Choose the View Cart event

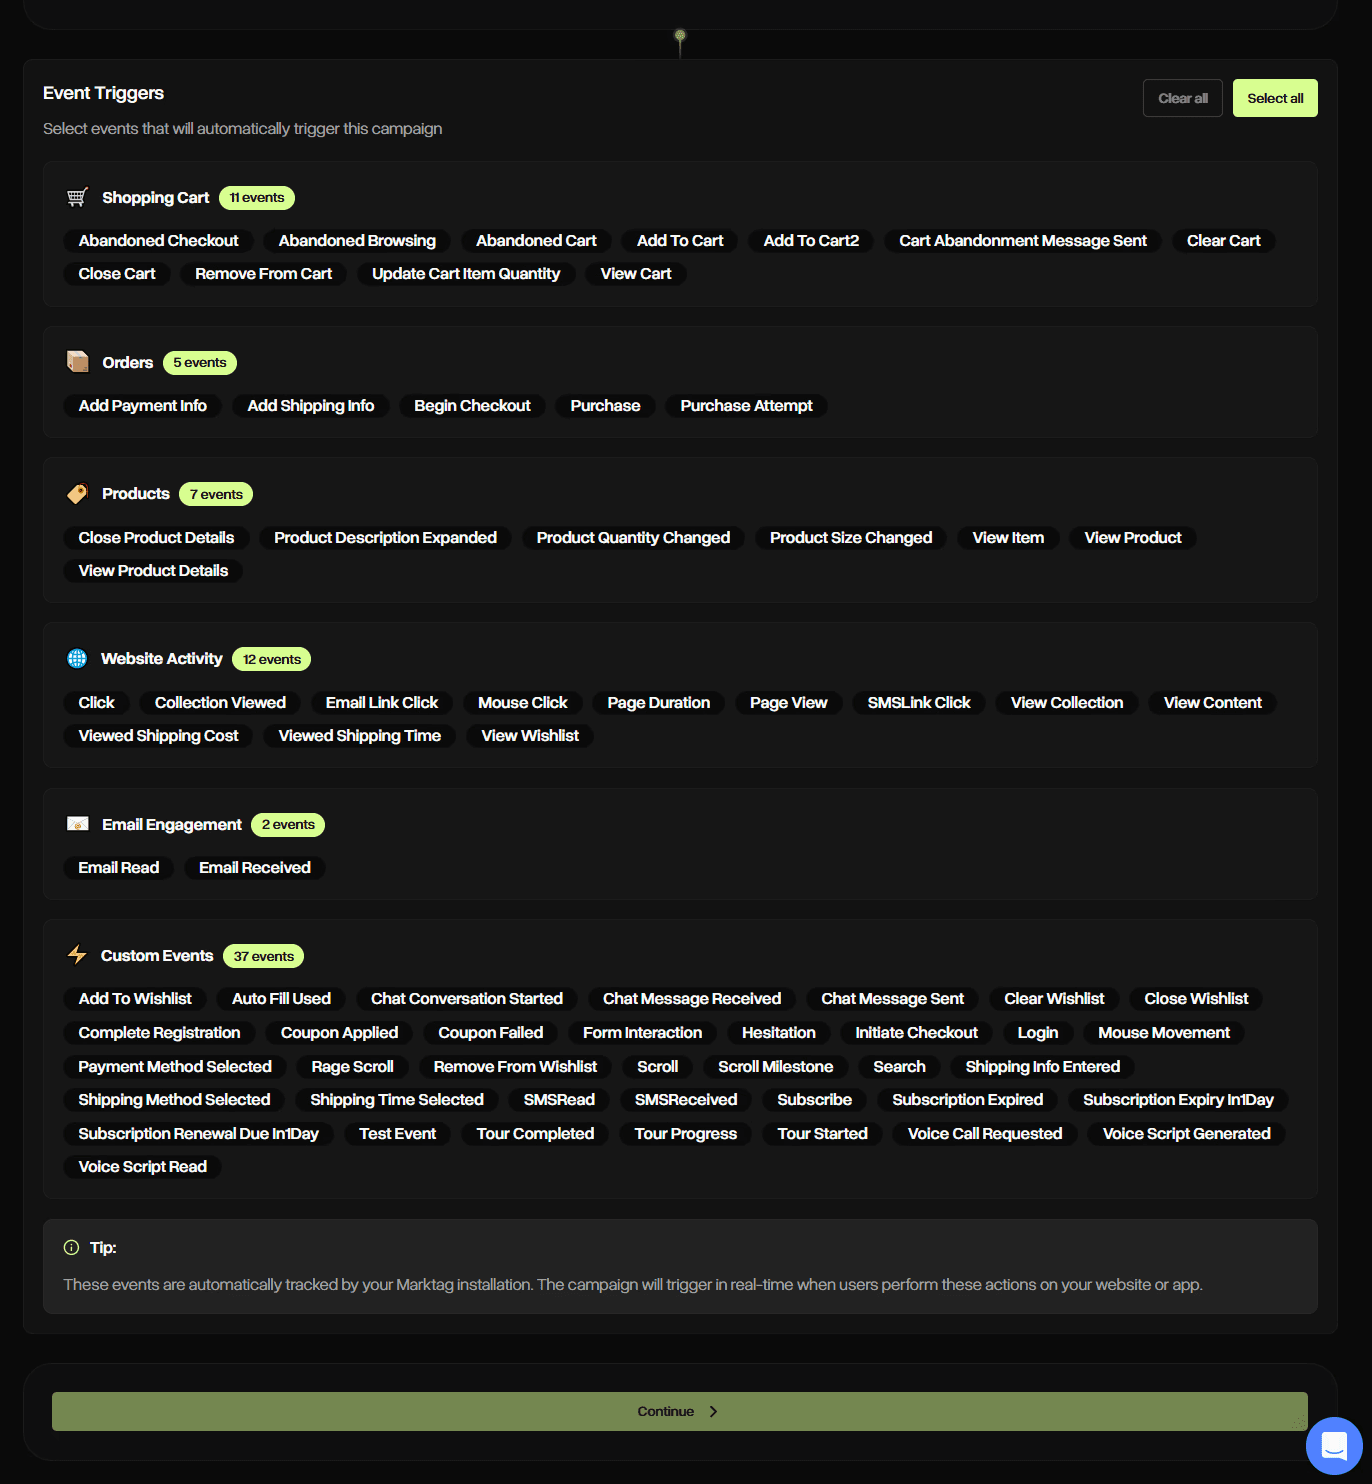click(636, 274)
